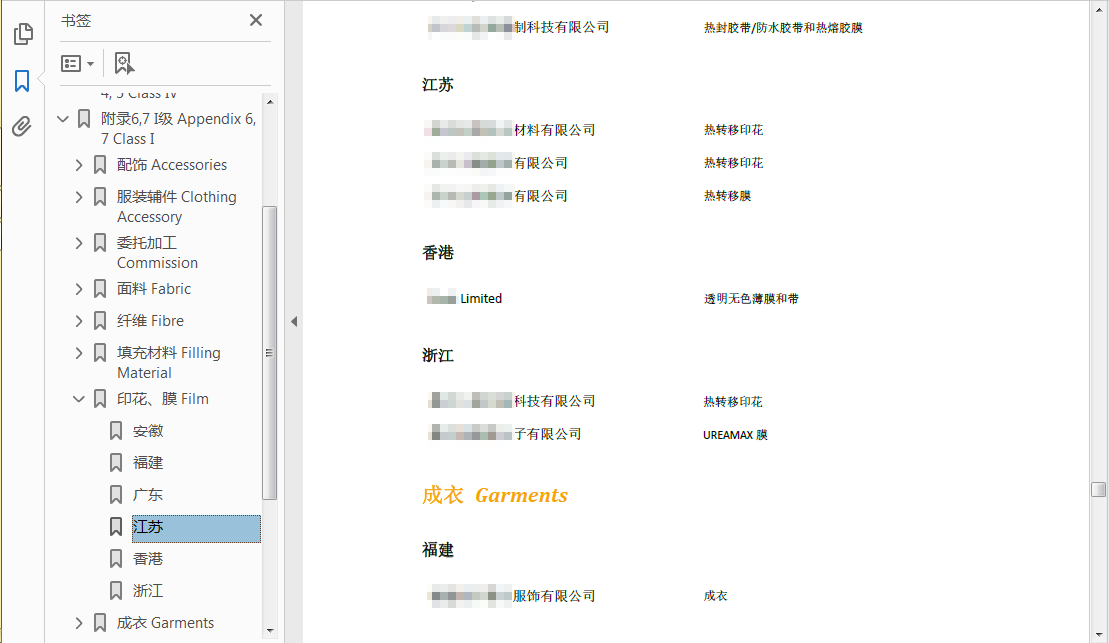Open the bookmark options dropdown menu

(x=78, y=63)
